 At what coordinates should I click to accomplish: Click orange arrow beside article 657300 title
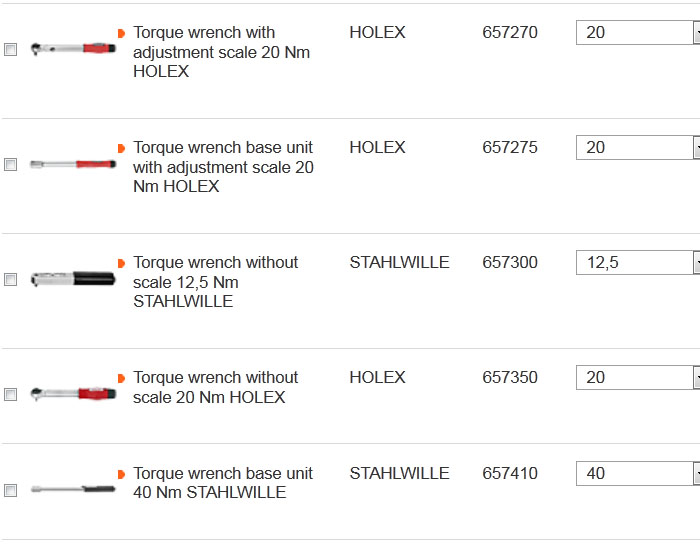pyautogui.click(x=121, y=263)
